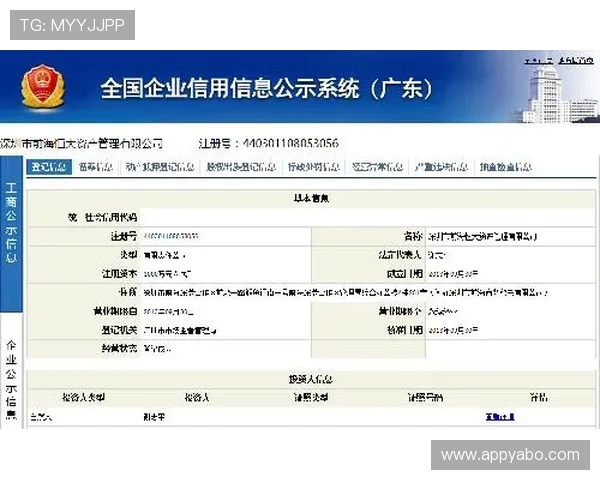Click the second (right) link at the header's top right

(x=576, y=60)
